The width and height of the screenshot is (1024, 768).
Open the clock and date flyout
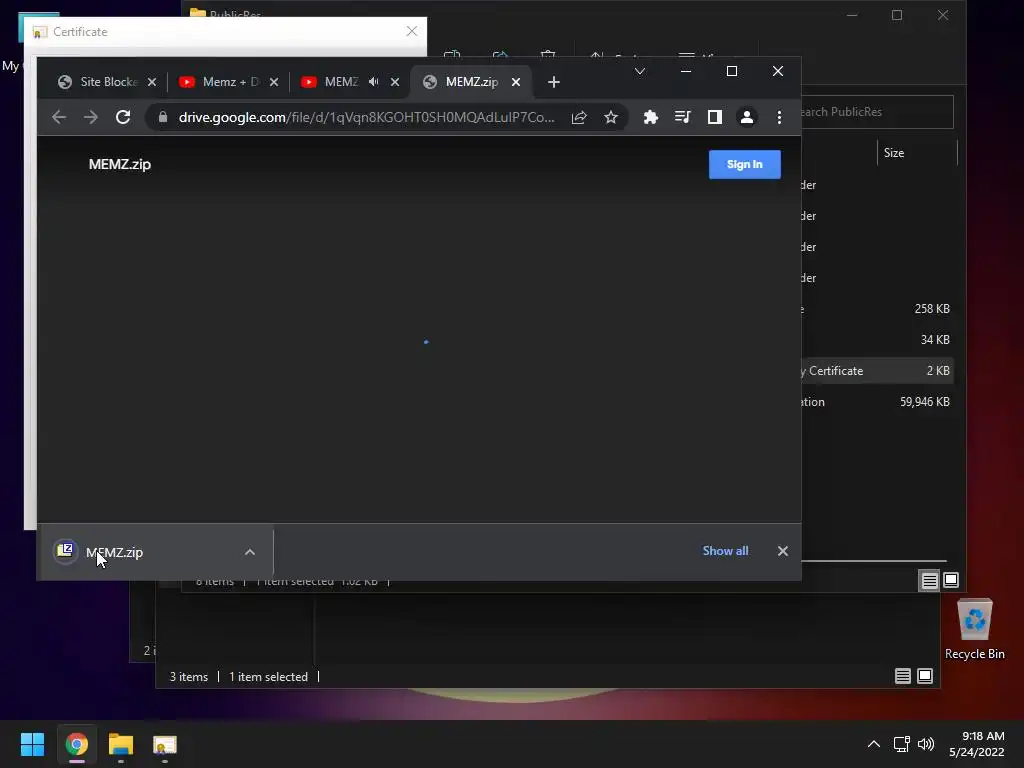[977, 744]
